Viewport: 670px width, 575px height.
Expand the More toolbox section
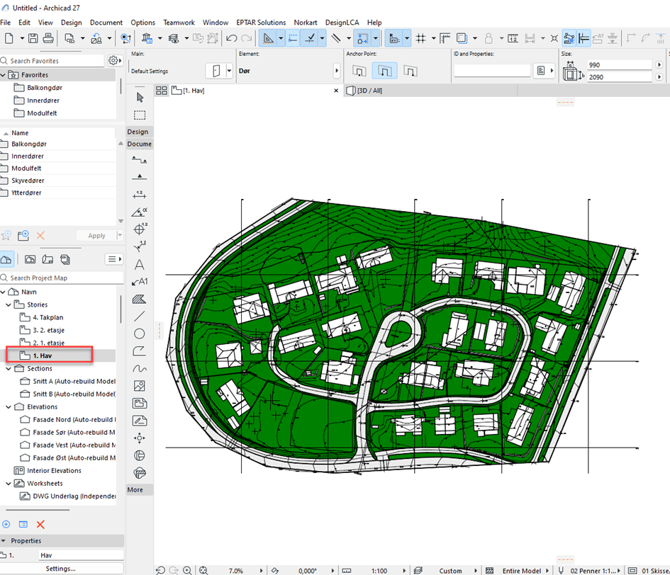tap(136, 490)
